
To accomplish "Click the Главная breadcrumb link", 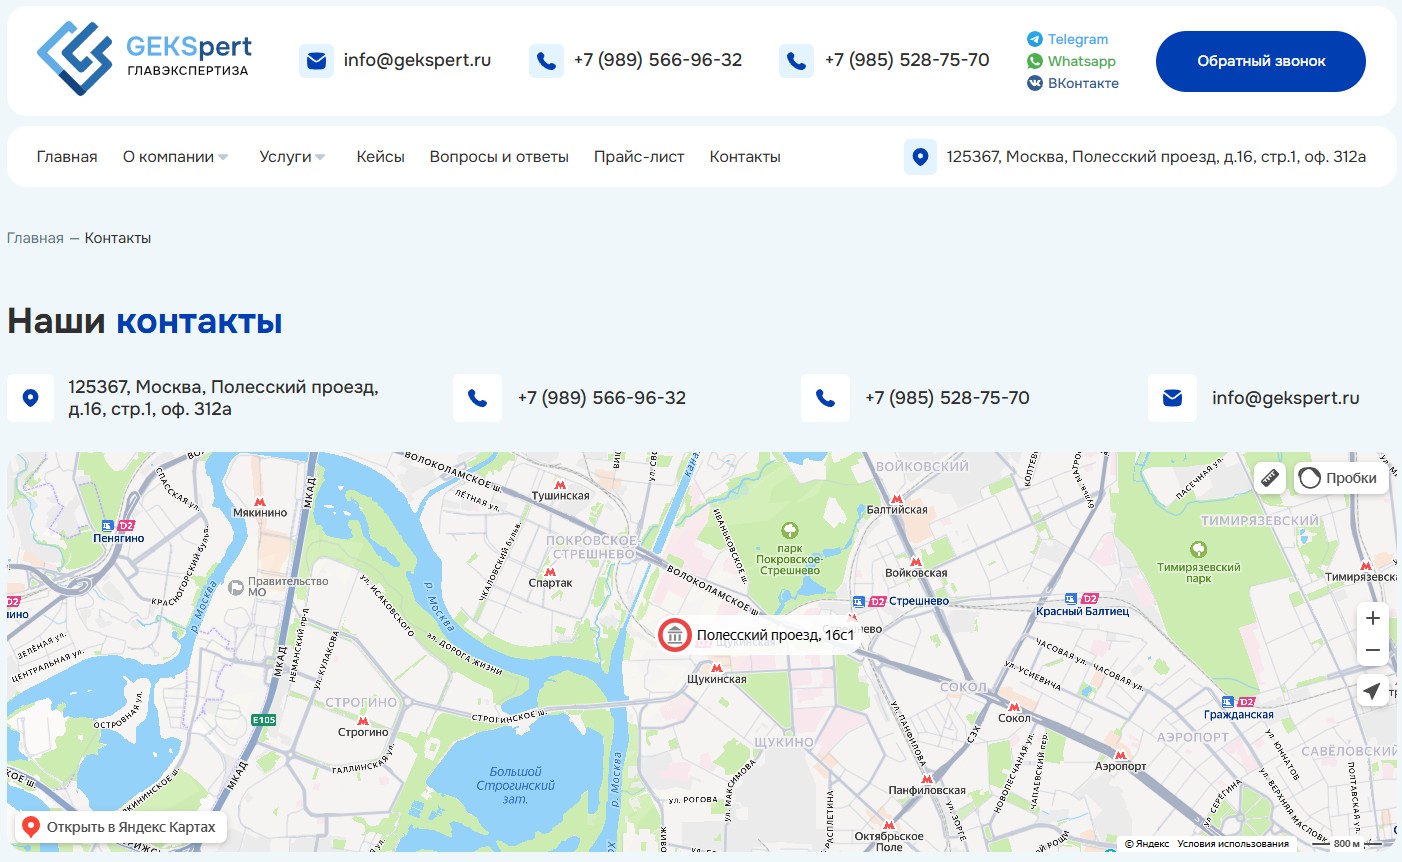I will pyautogui.click(x=35, y=238).
